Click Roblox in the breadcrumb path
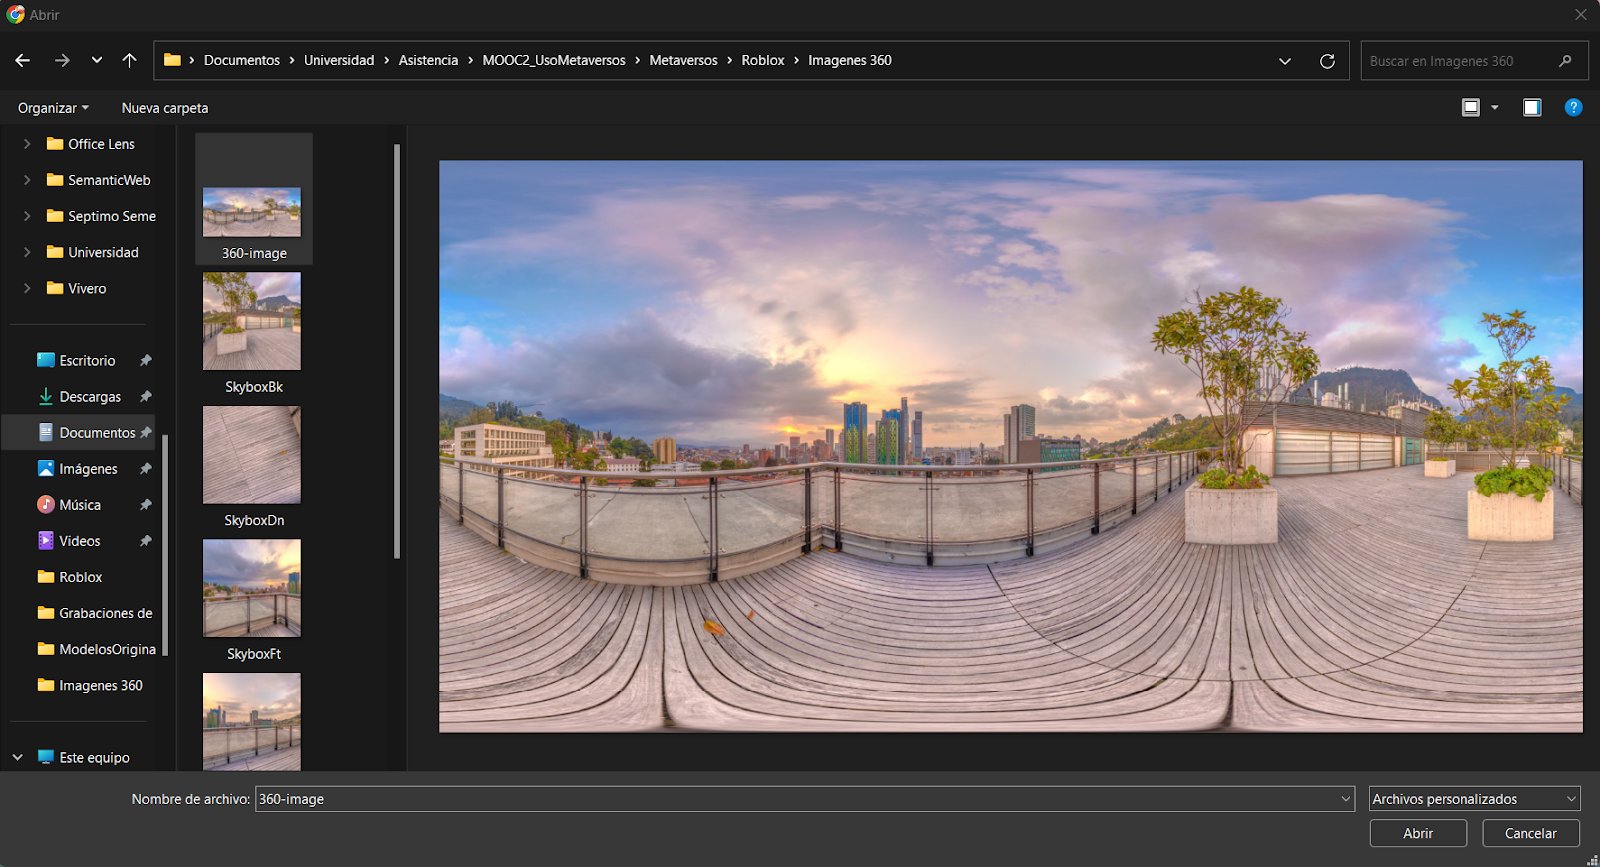1600x867 pixels. 762,61
